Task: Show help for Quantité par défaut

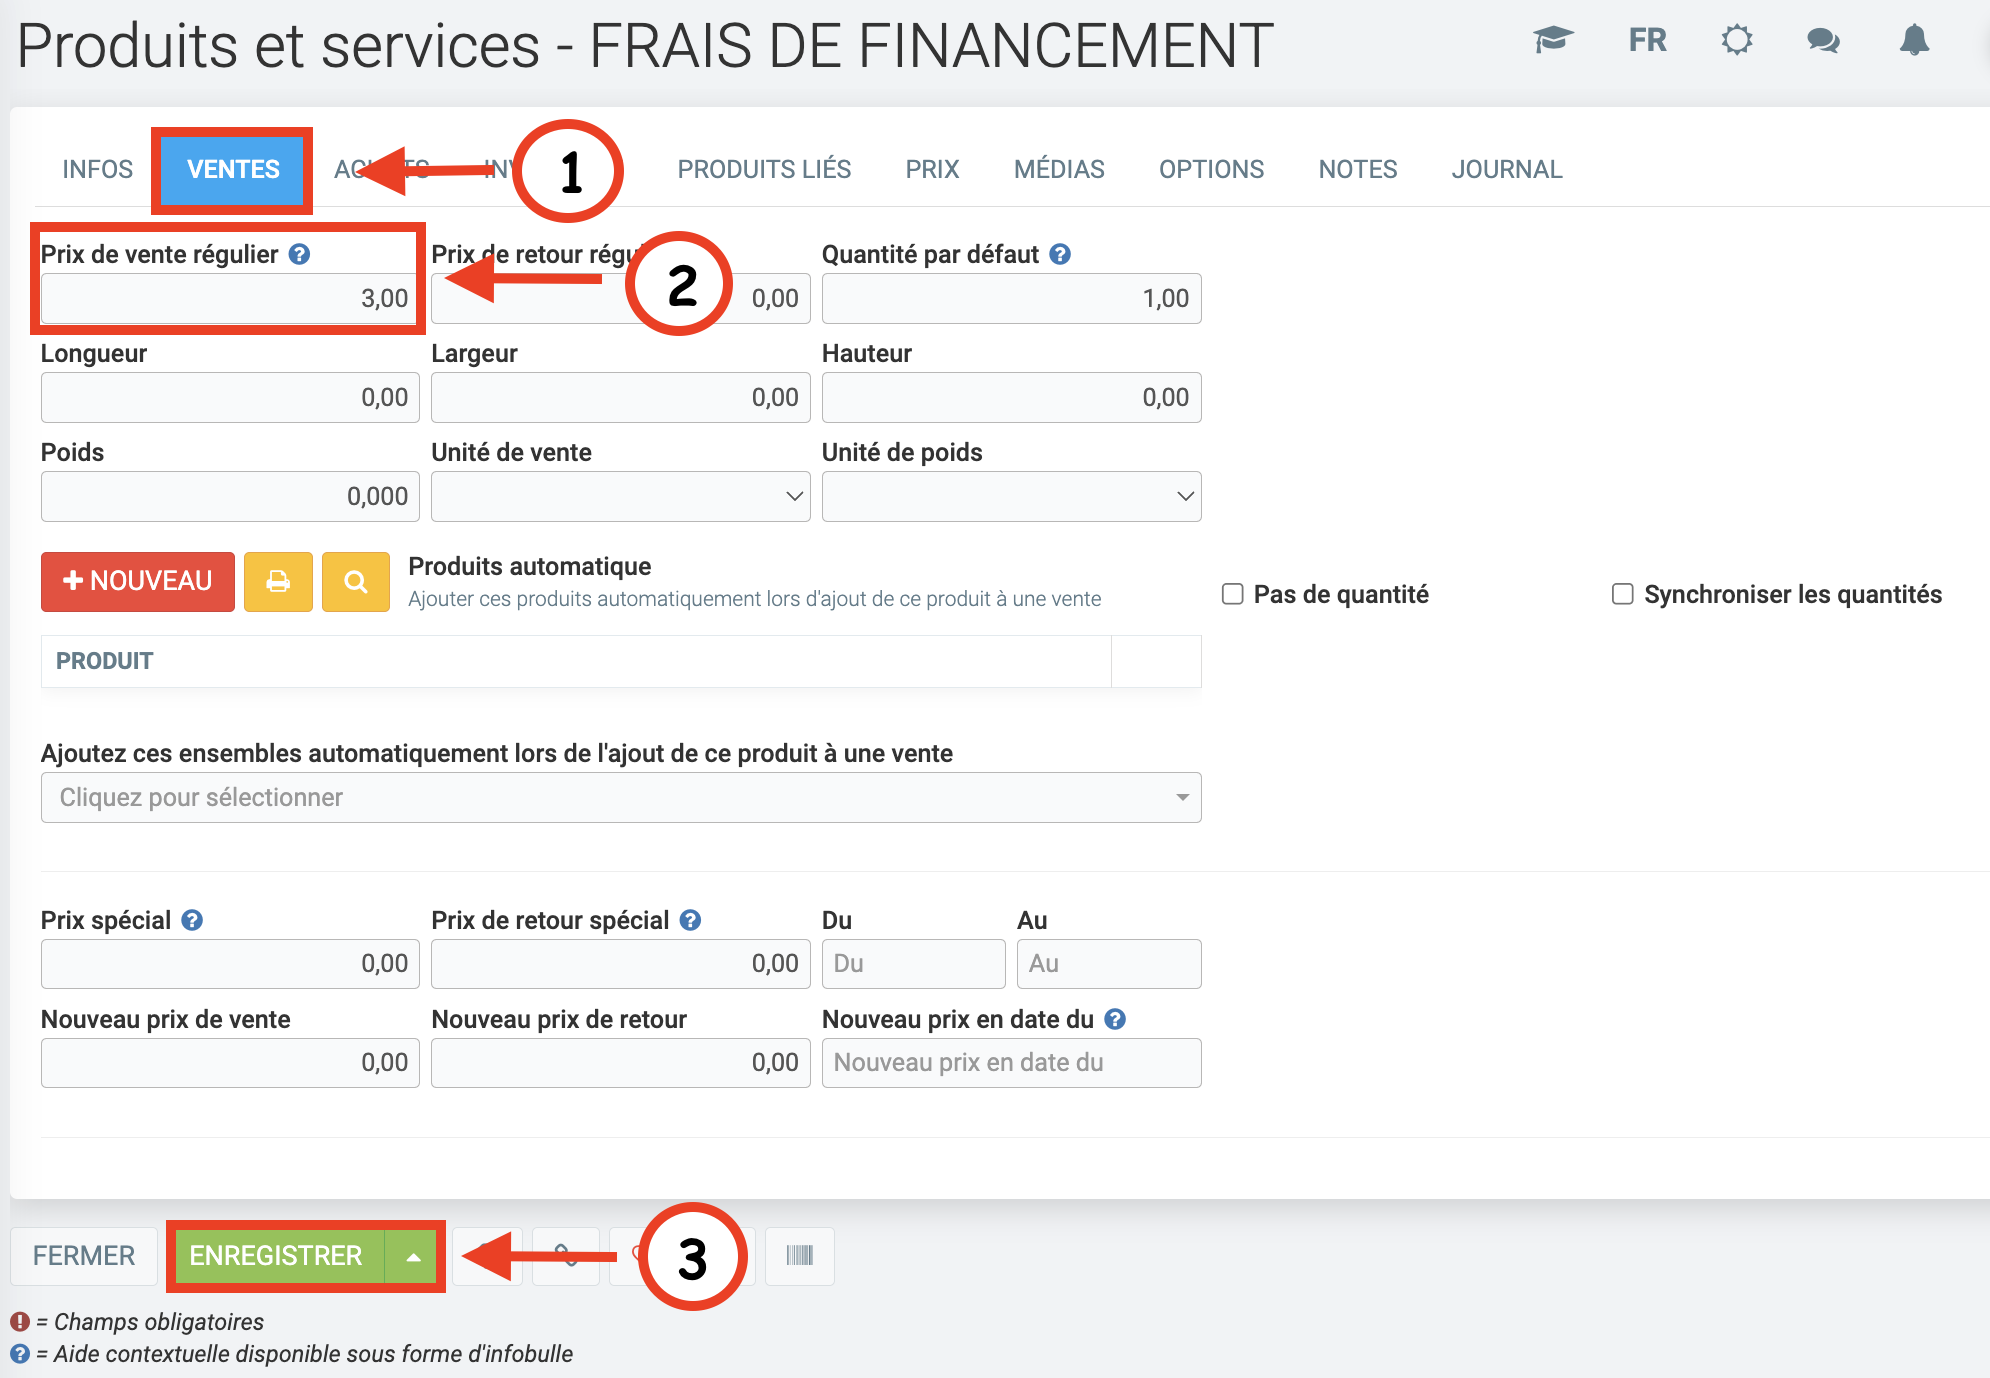Action: [1060, 254]
